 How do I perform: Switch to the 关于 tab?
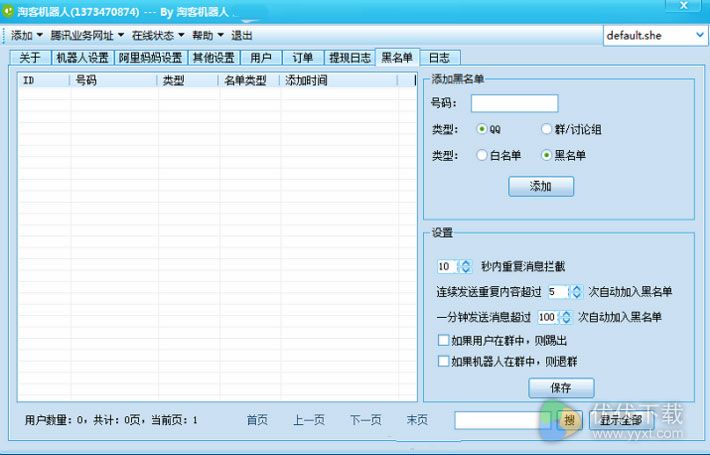[30, 57]
